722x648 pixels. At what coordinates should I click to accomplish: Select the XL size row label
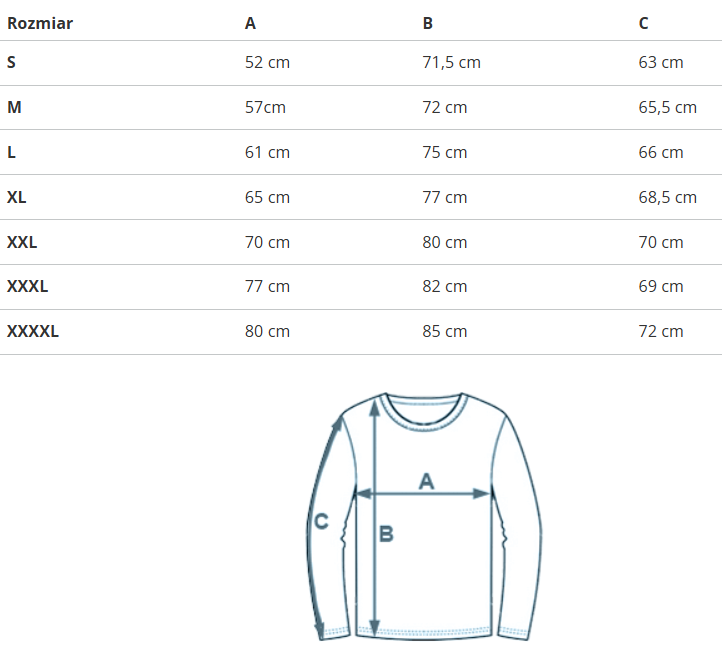(17, 197)
